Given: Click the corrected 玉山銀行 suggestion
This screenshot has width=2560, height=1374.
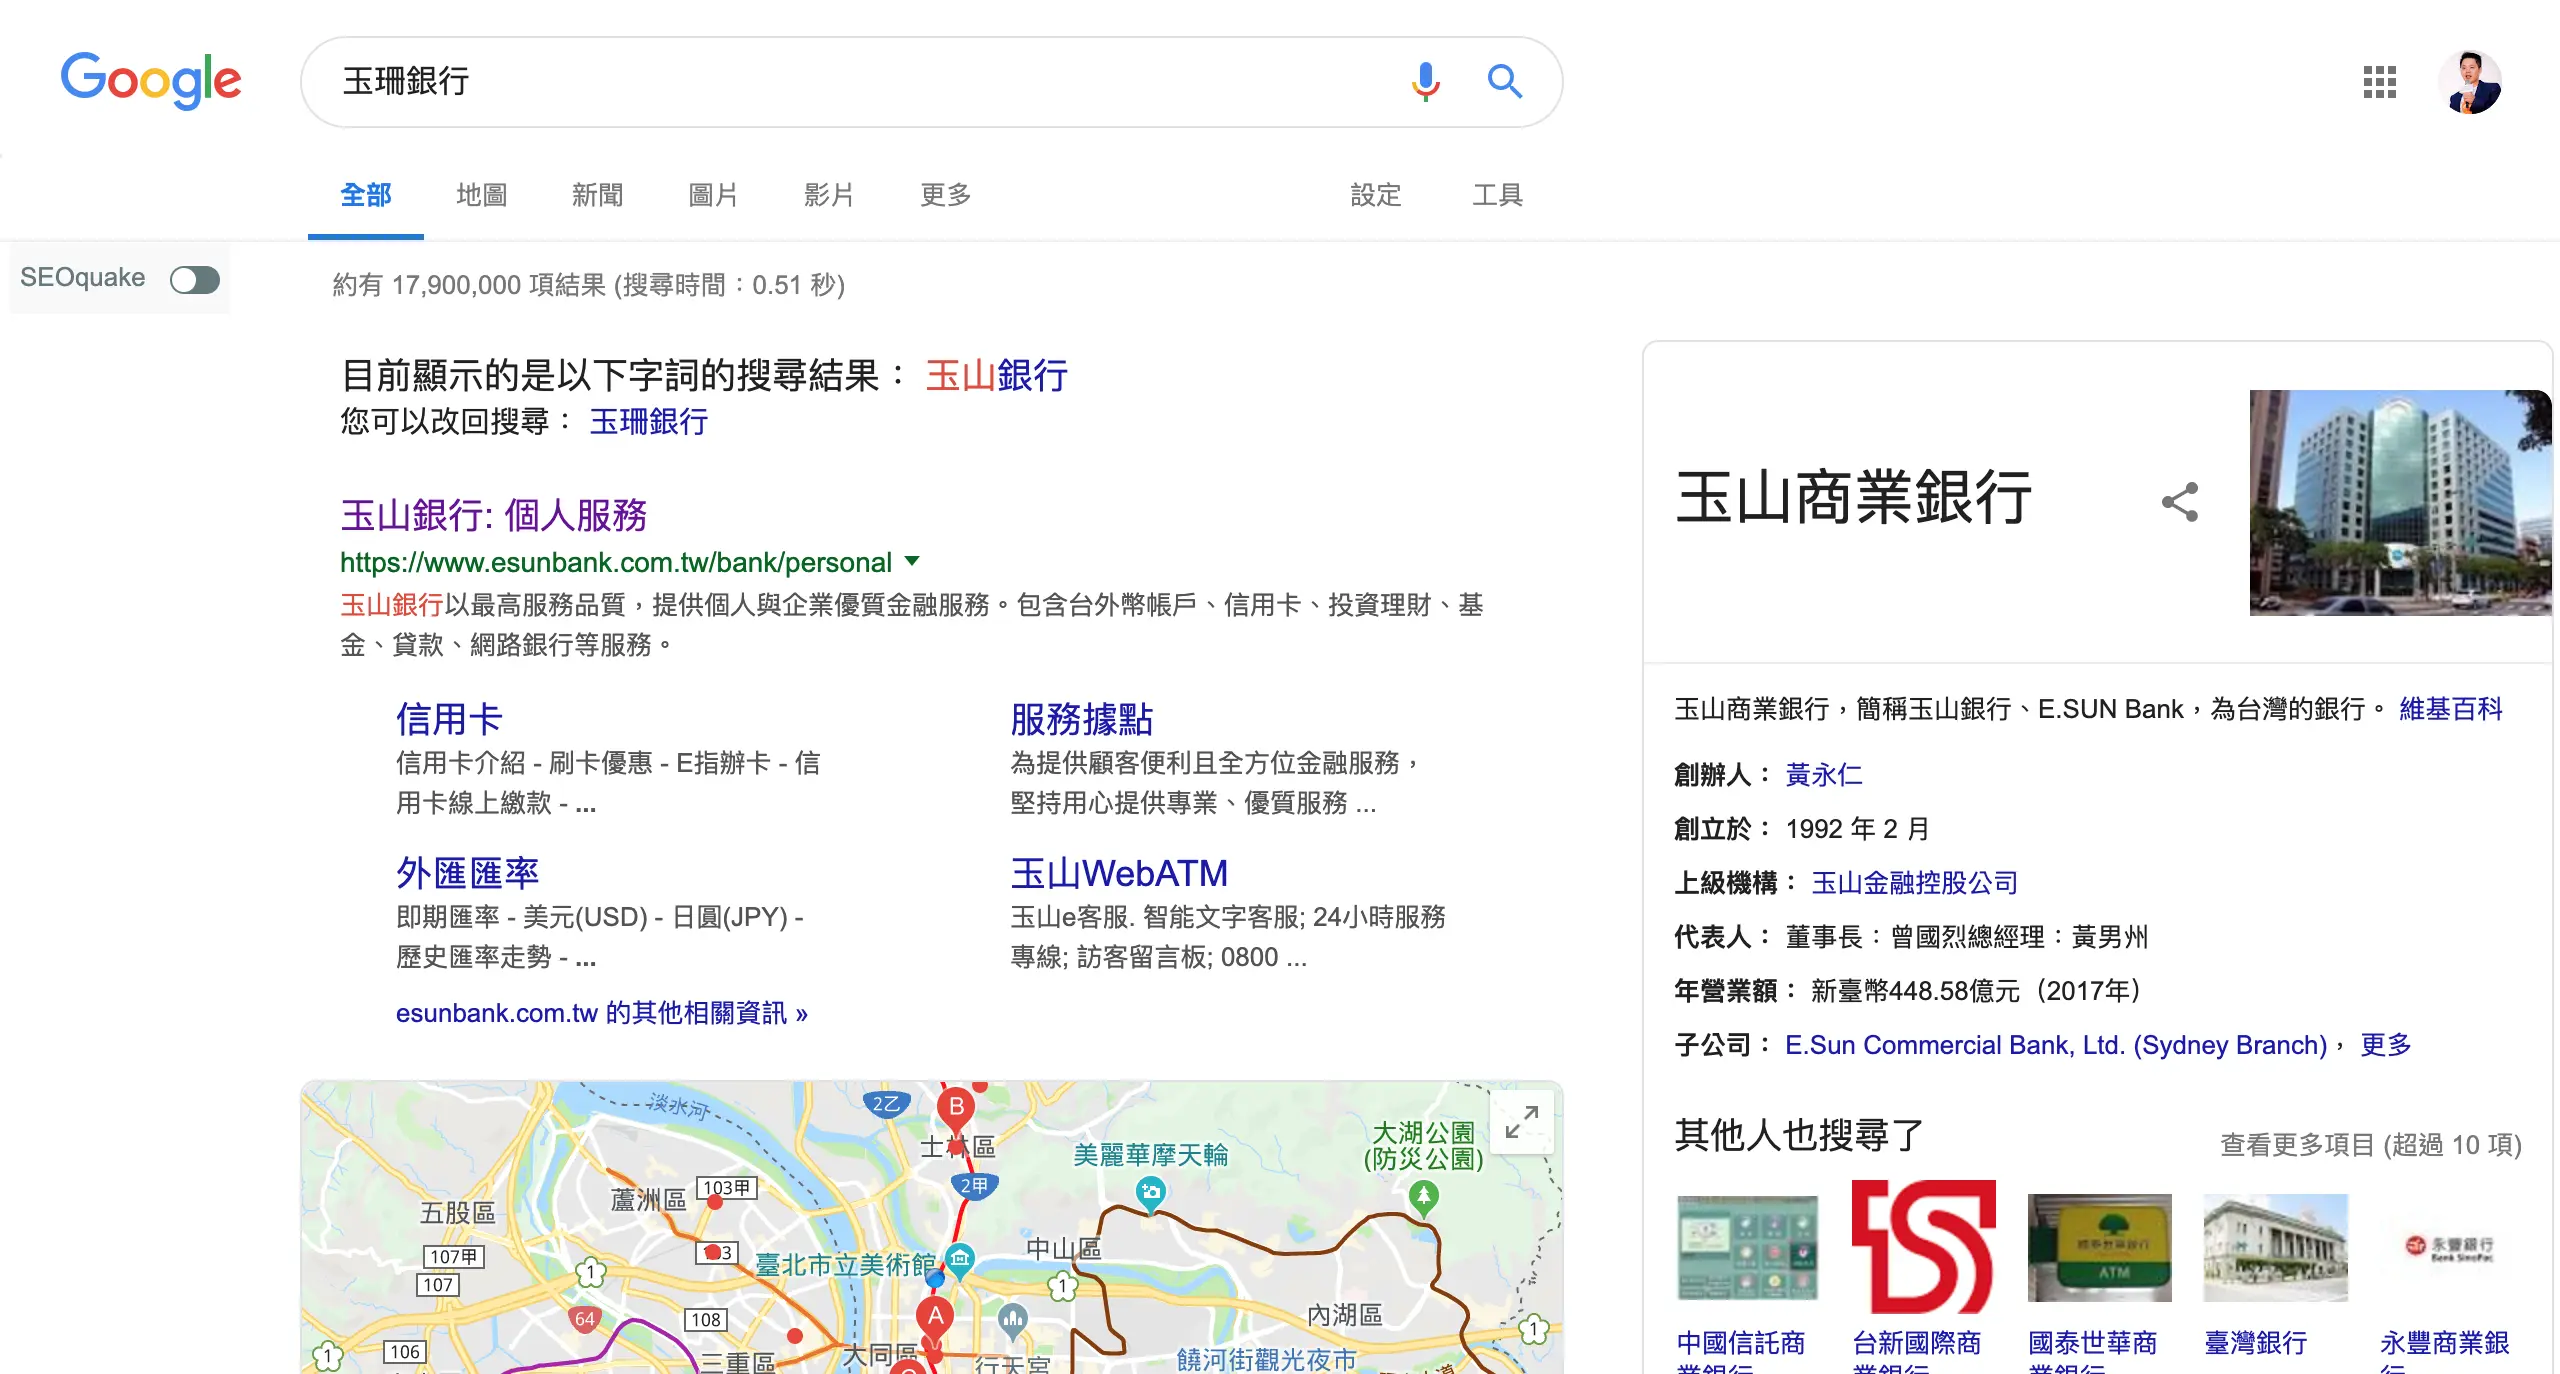Looking at the screenshot, I should pos(997,376).
